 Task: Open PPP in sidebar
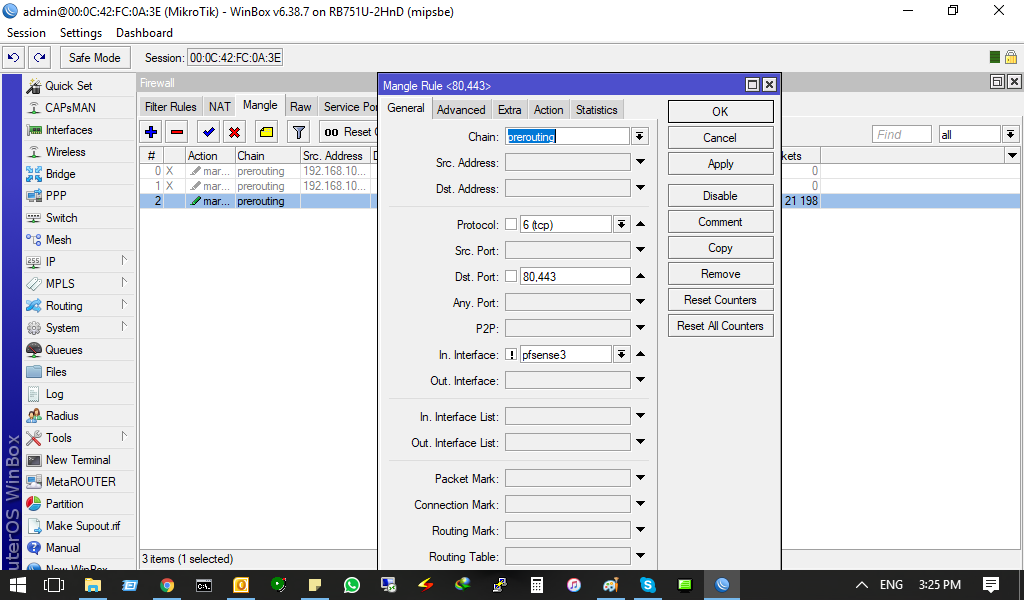(78, 195)
